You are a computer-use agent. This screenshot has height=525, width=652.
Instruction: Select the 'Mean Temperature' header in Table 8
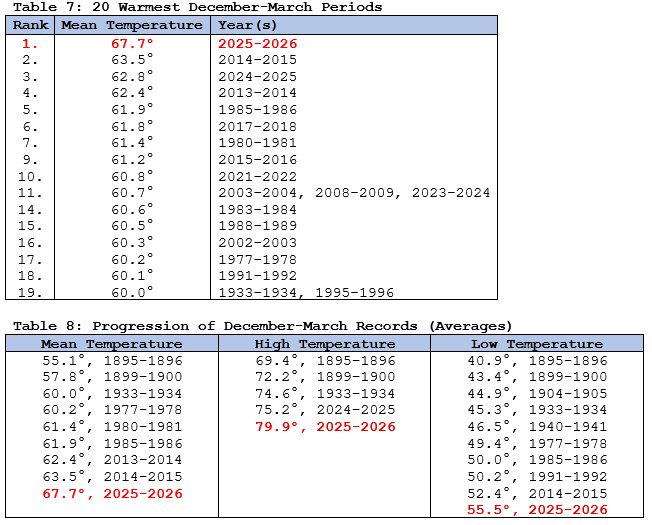click(x=111, y=344)
